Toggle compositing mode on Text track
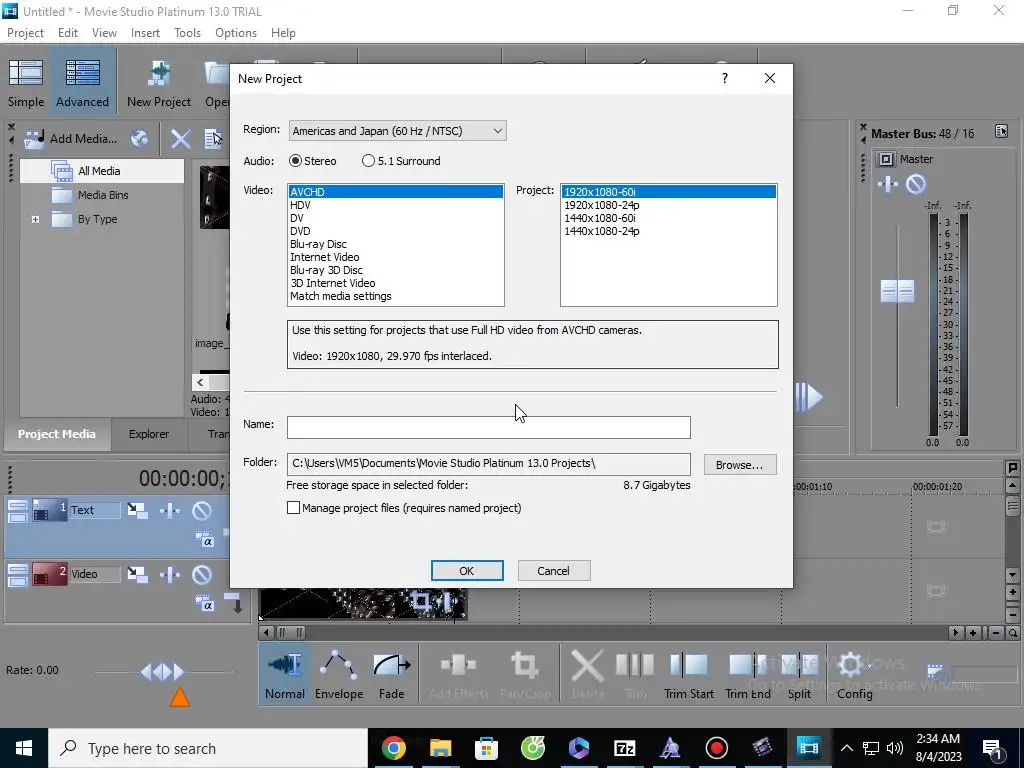 tap(204, 539)
